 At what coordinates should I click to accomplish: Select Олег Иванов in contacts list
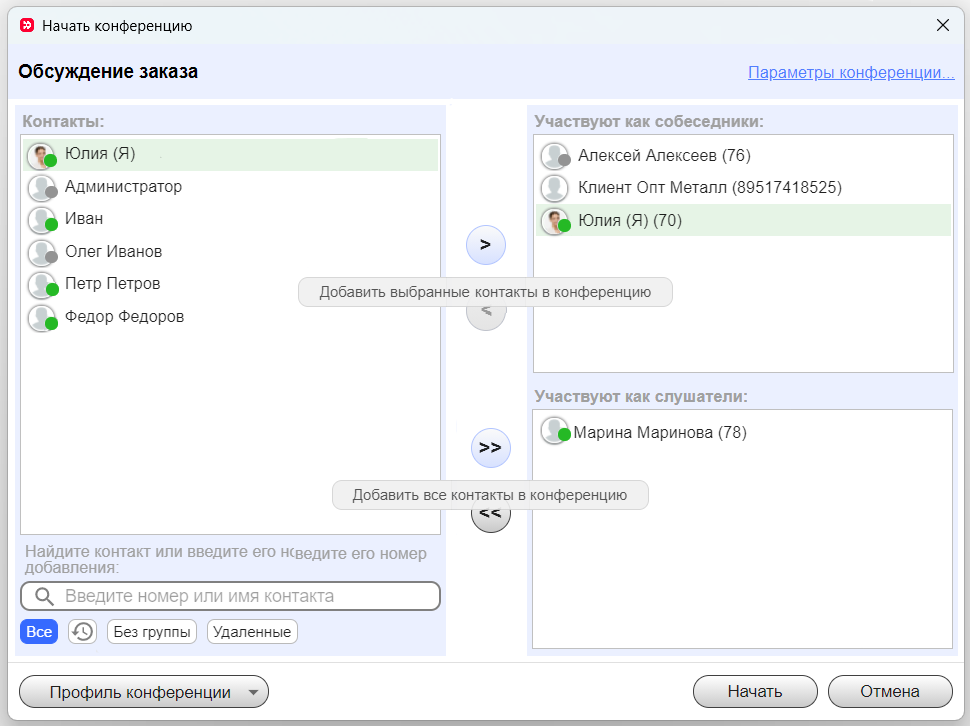(113, 252)
